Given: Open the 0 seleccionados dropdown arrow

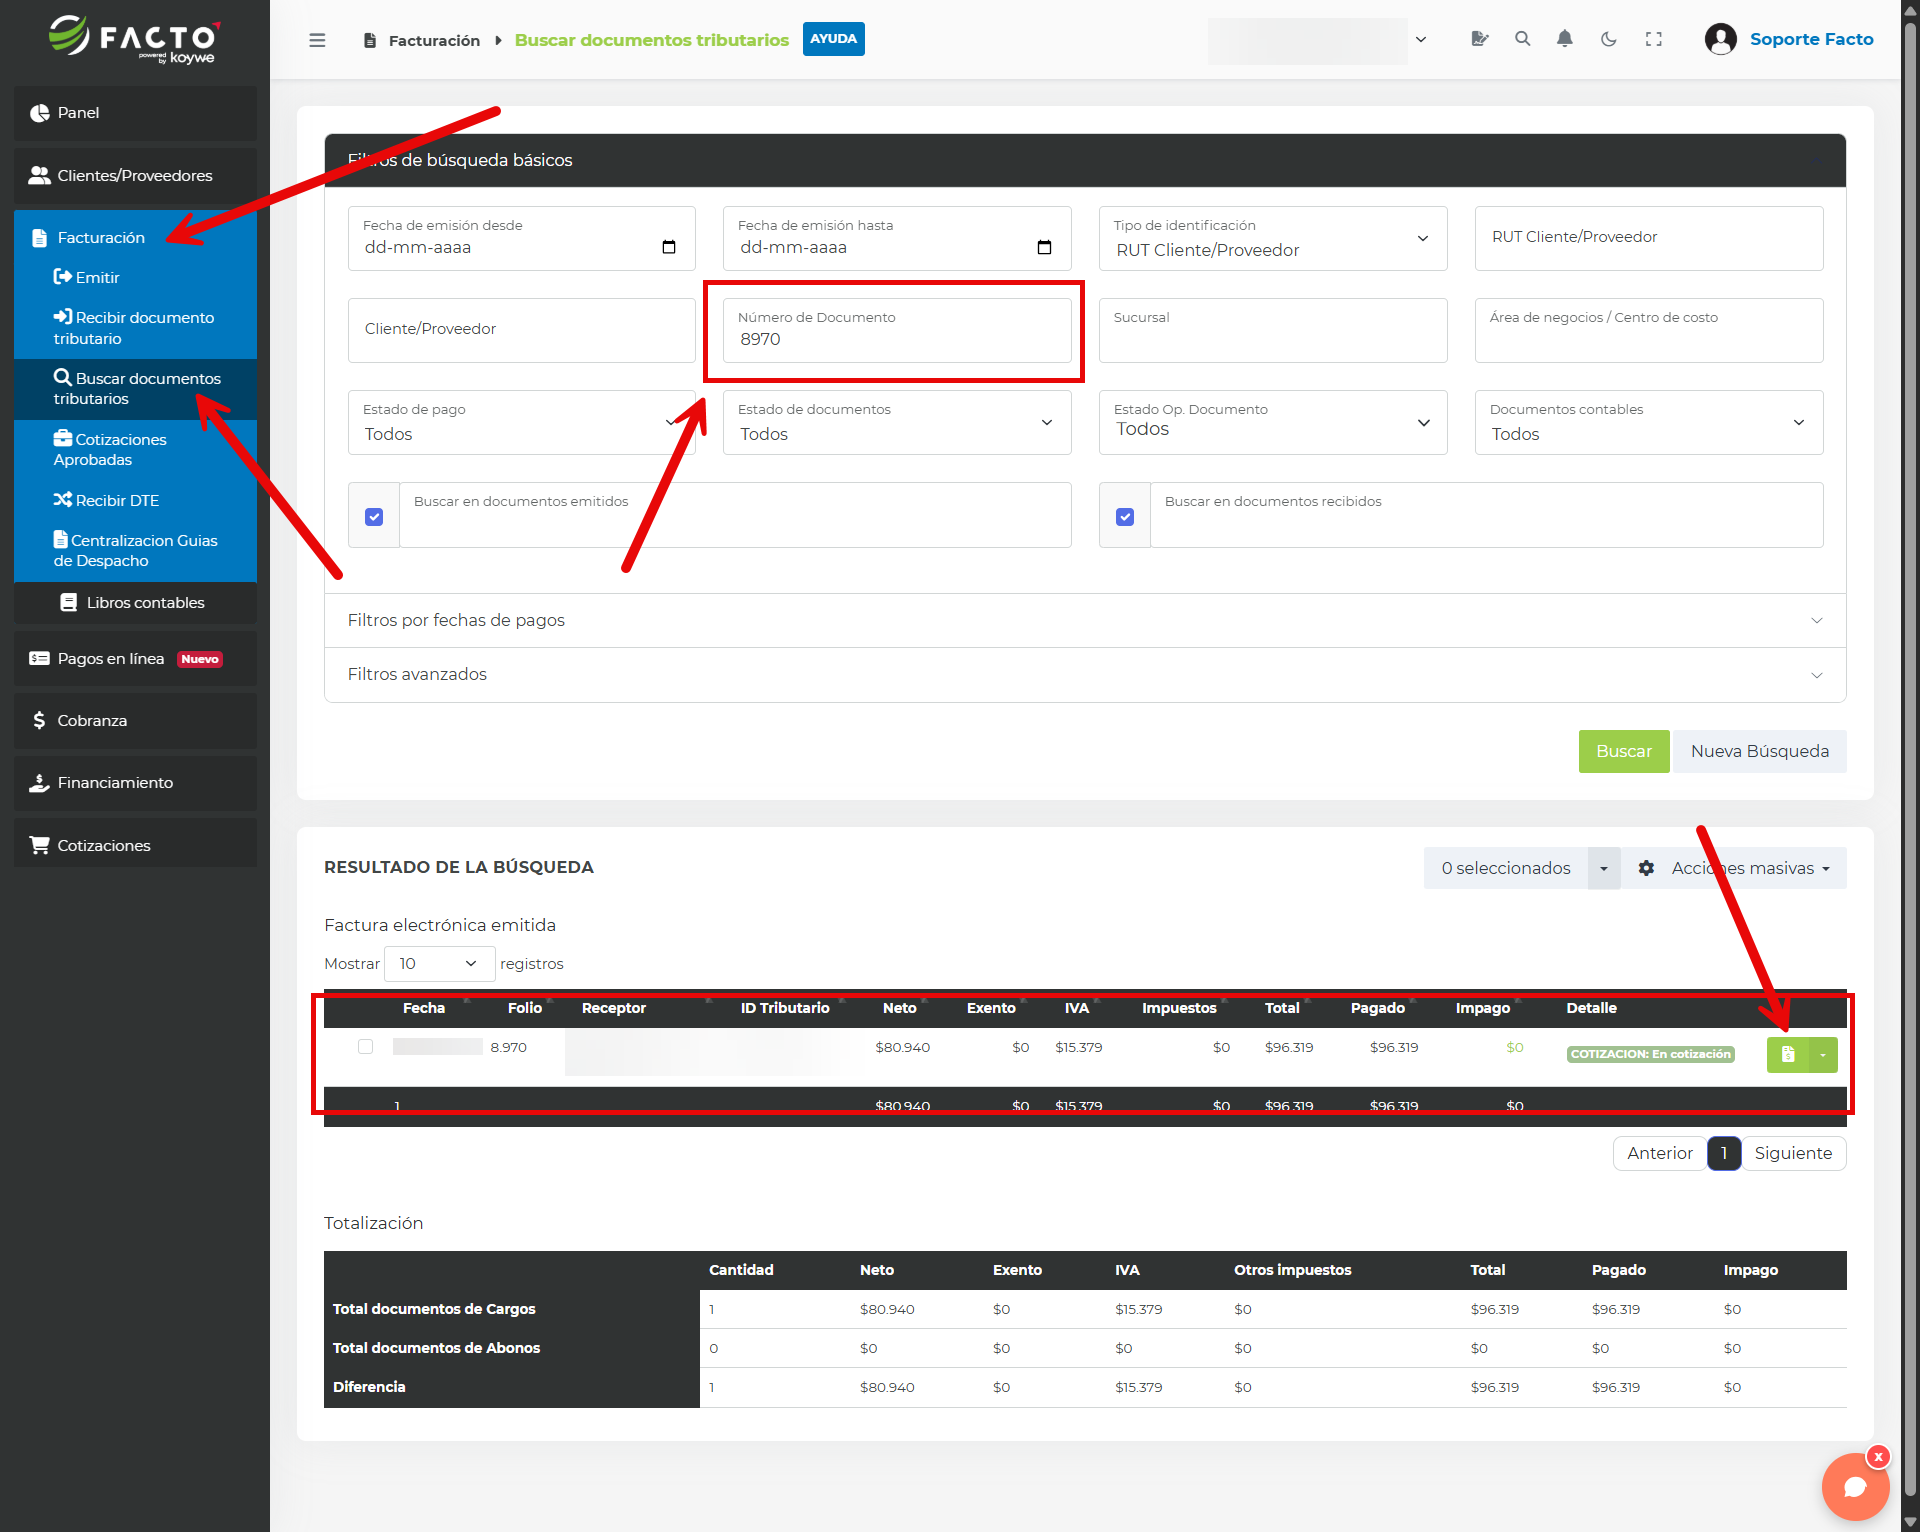Looking at the screenshot, I should pos(1604,869).
